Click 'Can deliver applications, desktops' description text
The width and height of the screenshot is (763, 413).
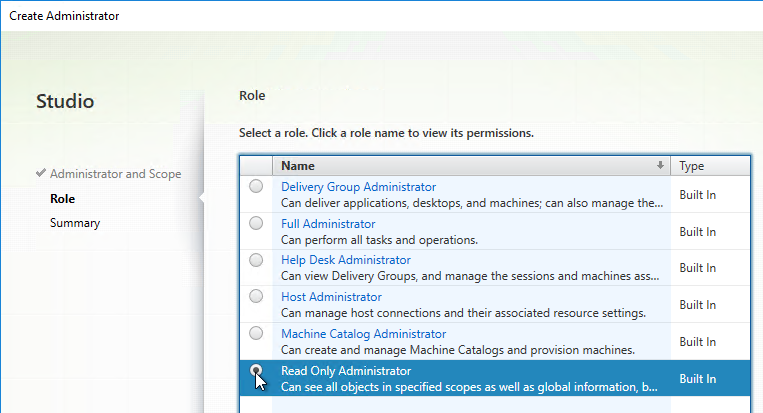(472, 203)
